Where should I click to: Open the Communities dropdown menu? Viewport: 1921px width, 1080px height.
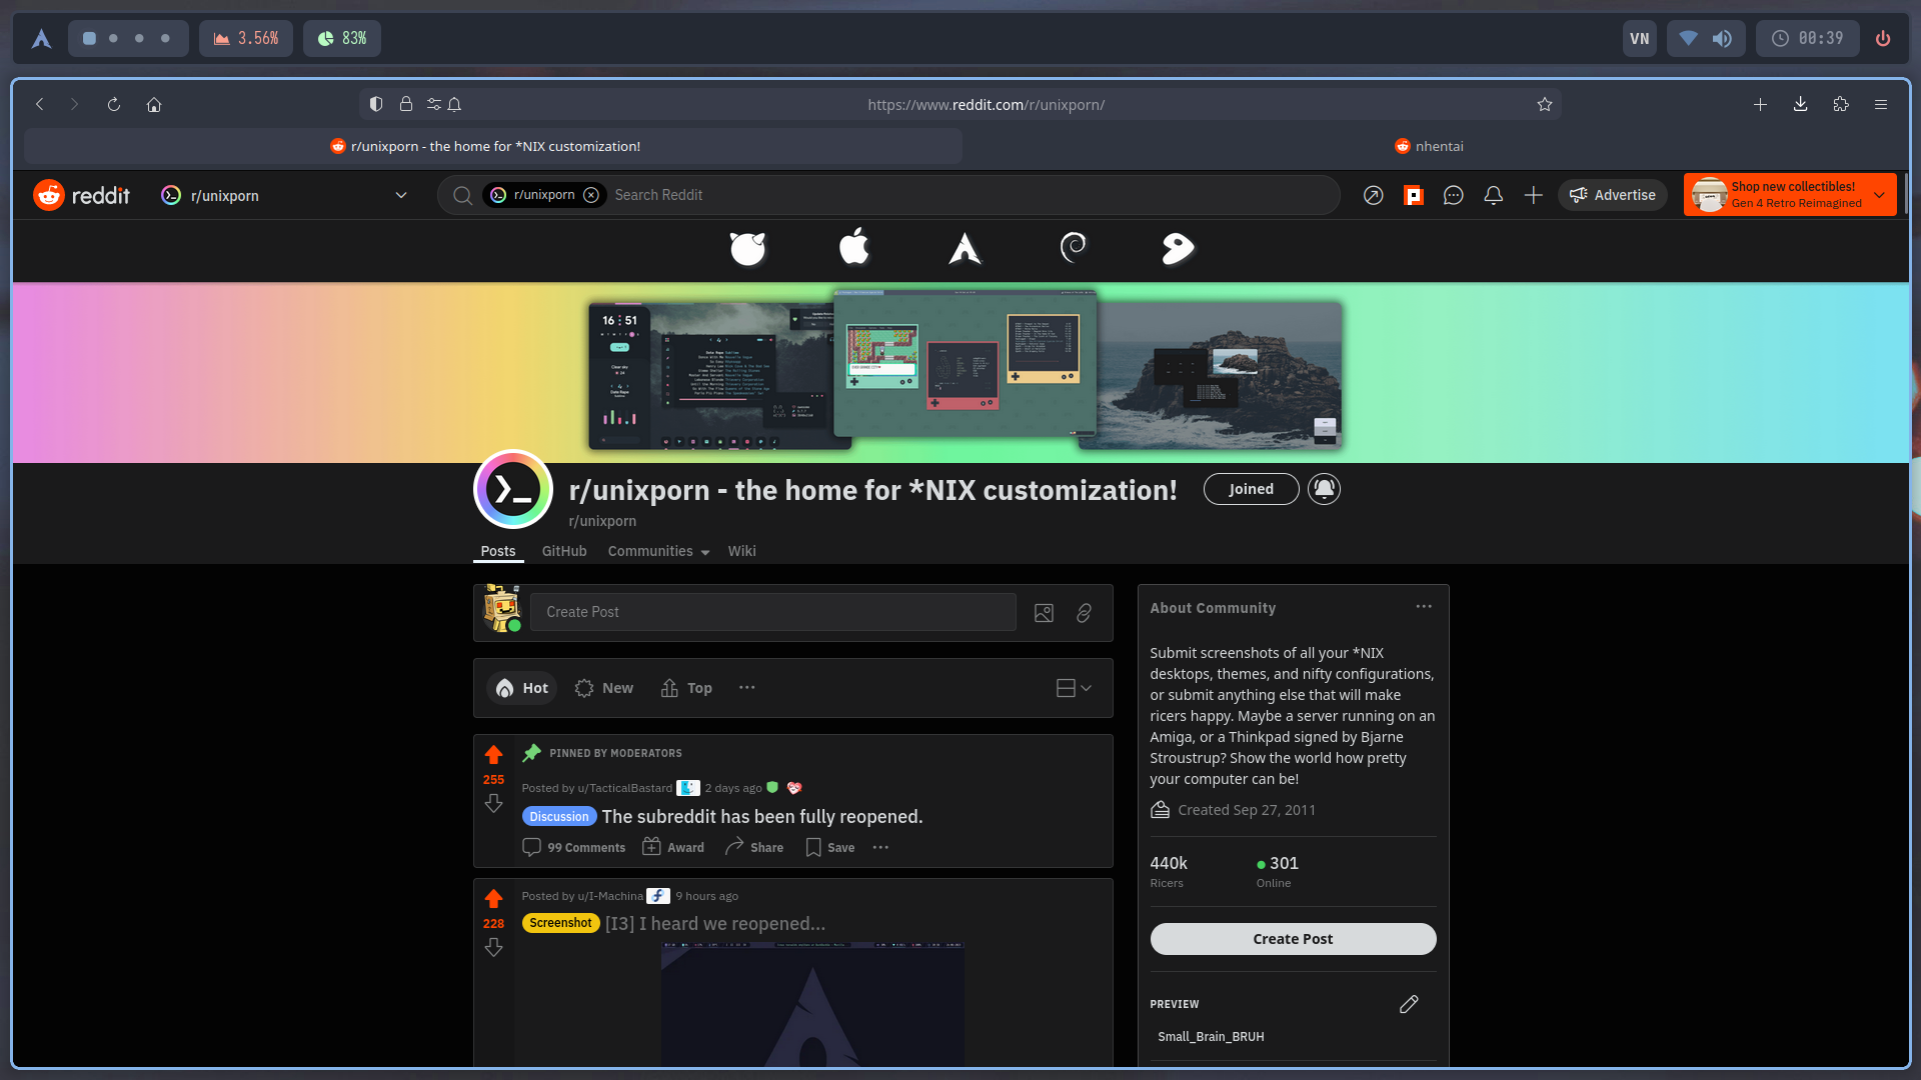coord(658,552)
